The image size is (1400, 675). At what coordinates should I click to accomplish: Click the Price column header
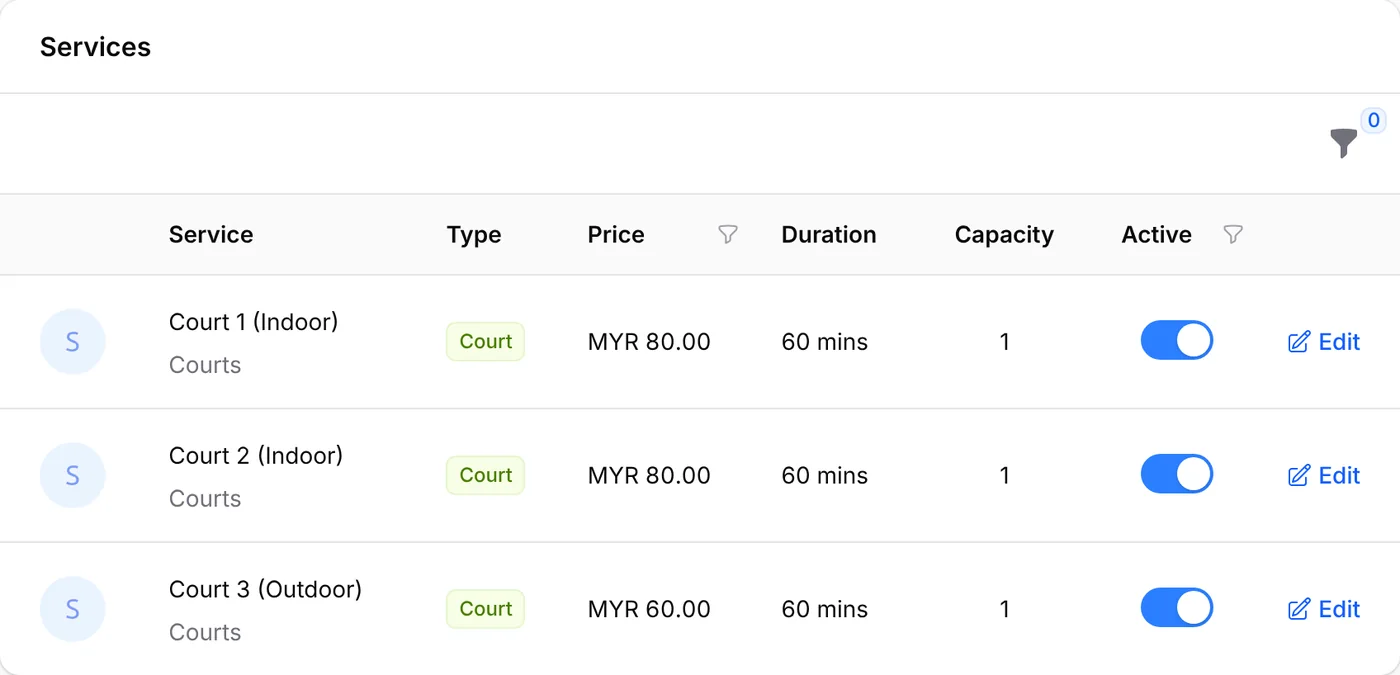(x=616, y=235)
